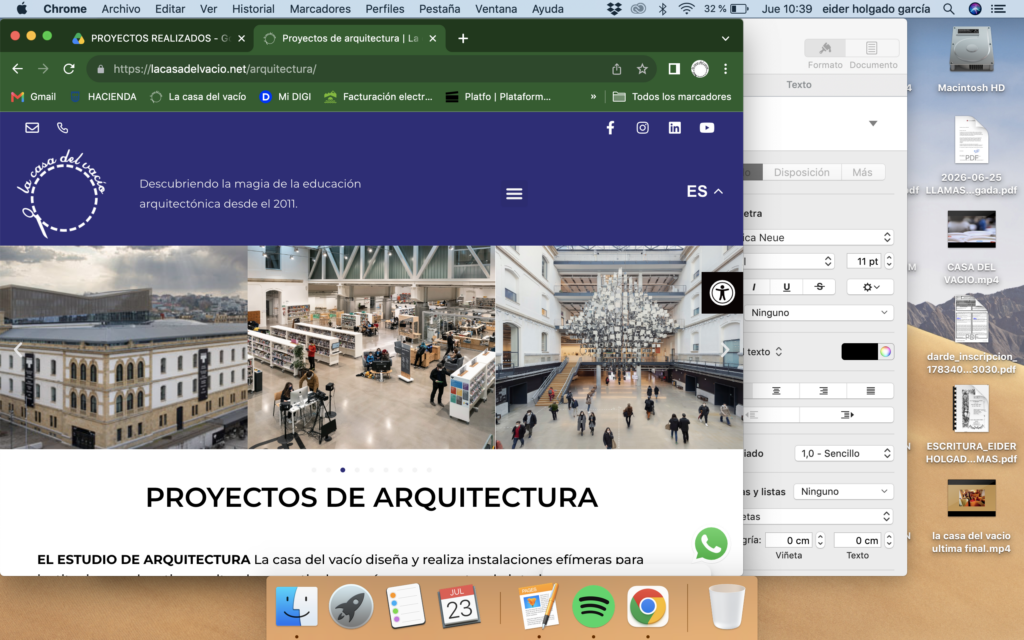
Task: Open the Instagram icon link
Action: (643, 128)
